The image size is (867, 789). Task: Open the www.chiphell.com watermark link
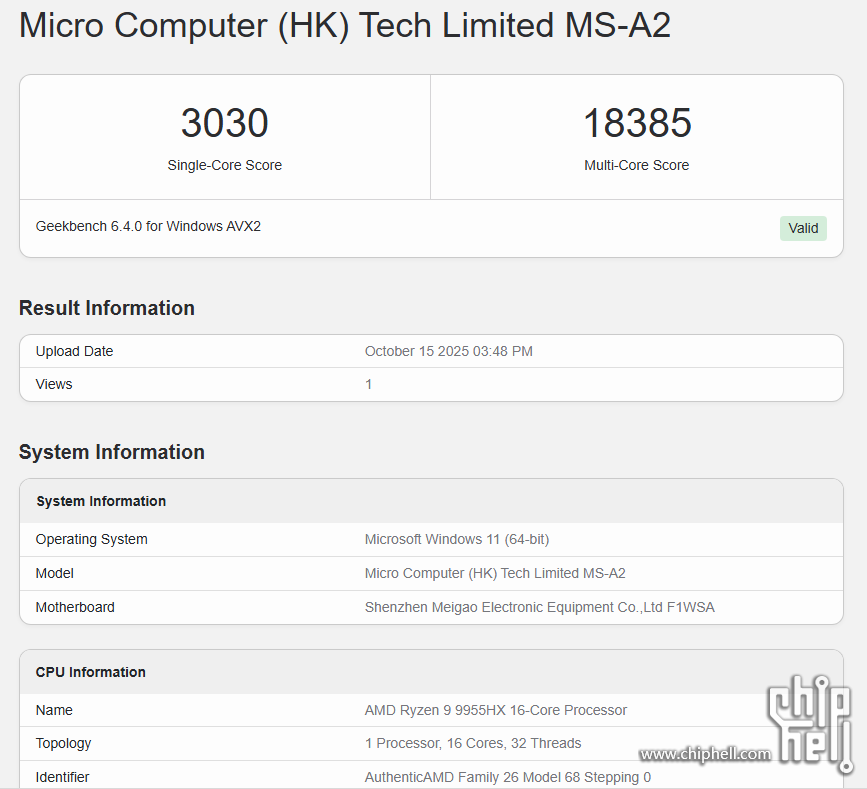pyautogui.click(x=705, y=754)
